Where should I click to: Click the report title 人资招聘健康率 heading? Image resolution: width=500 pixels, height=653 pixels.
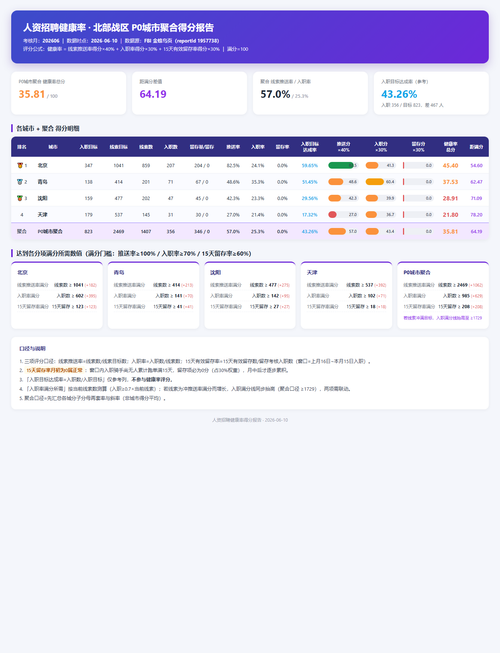[118, 27]
